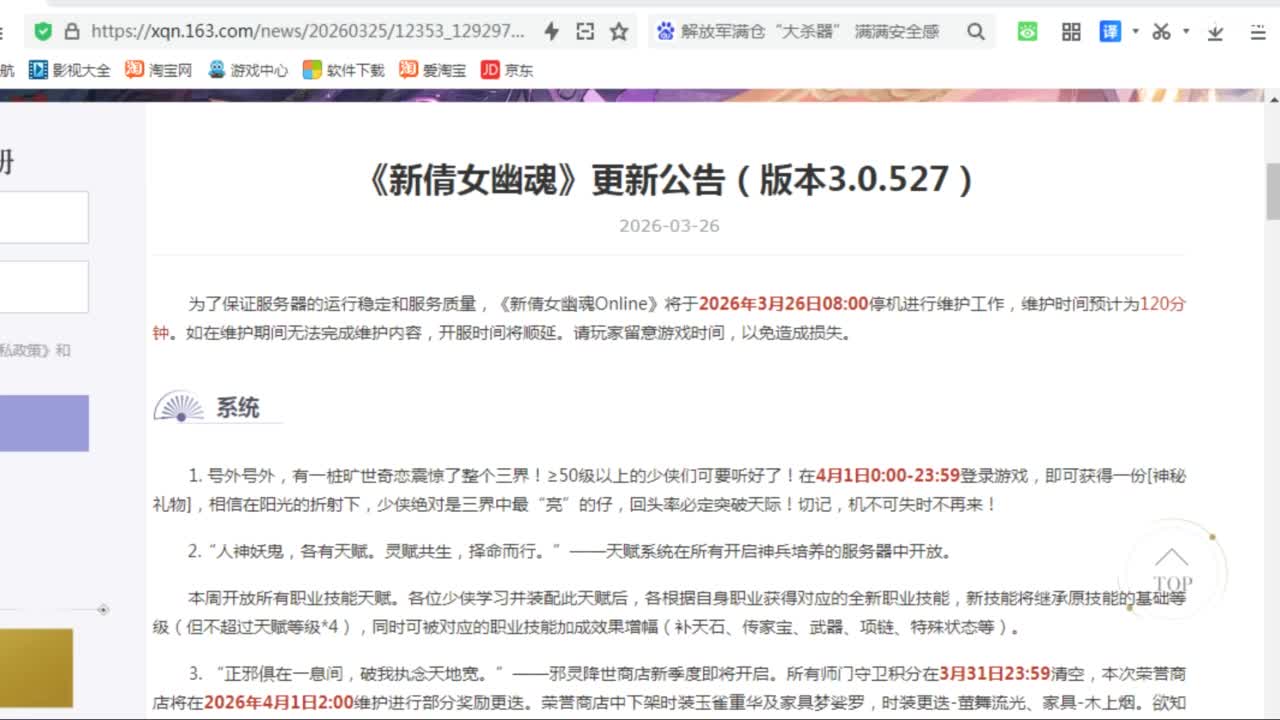1280x720 pixels.
Task: Click the green security shield icon
Action: click(43, 31)
